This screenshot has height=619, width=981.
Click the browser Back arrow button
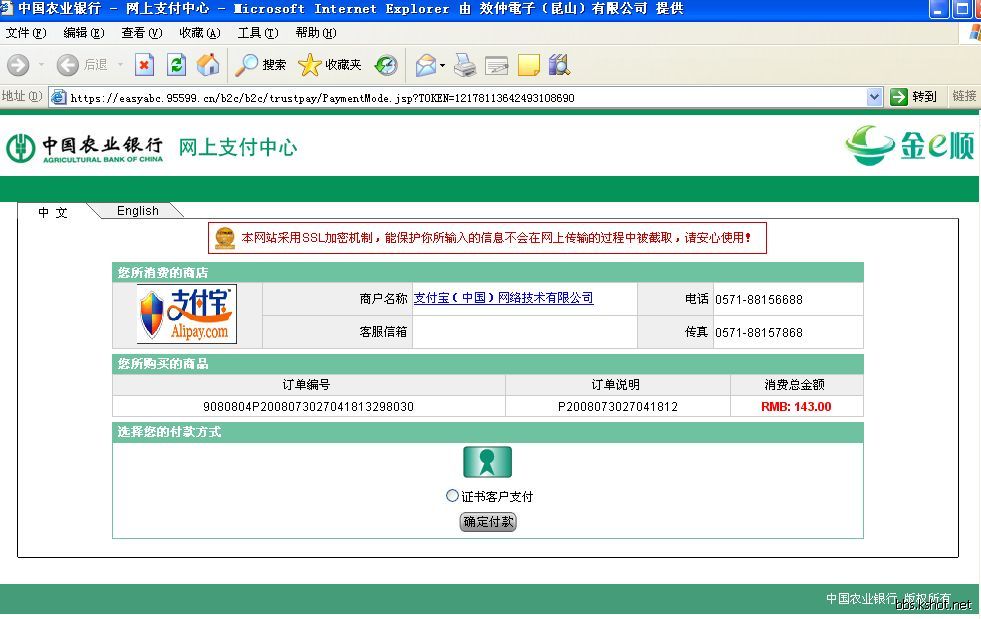coord(68,64)
